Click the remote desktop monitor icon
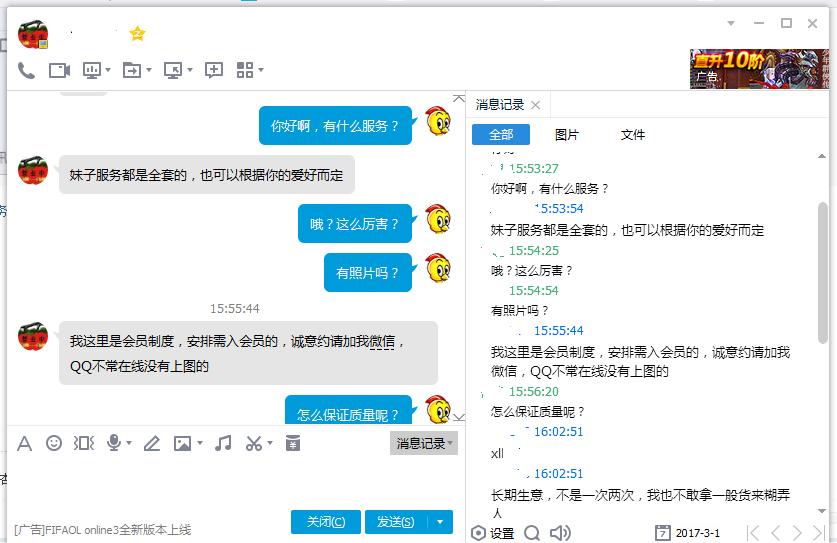The image size is (837, 543). point(173,70)
